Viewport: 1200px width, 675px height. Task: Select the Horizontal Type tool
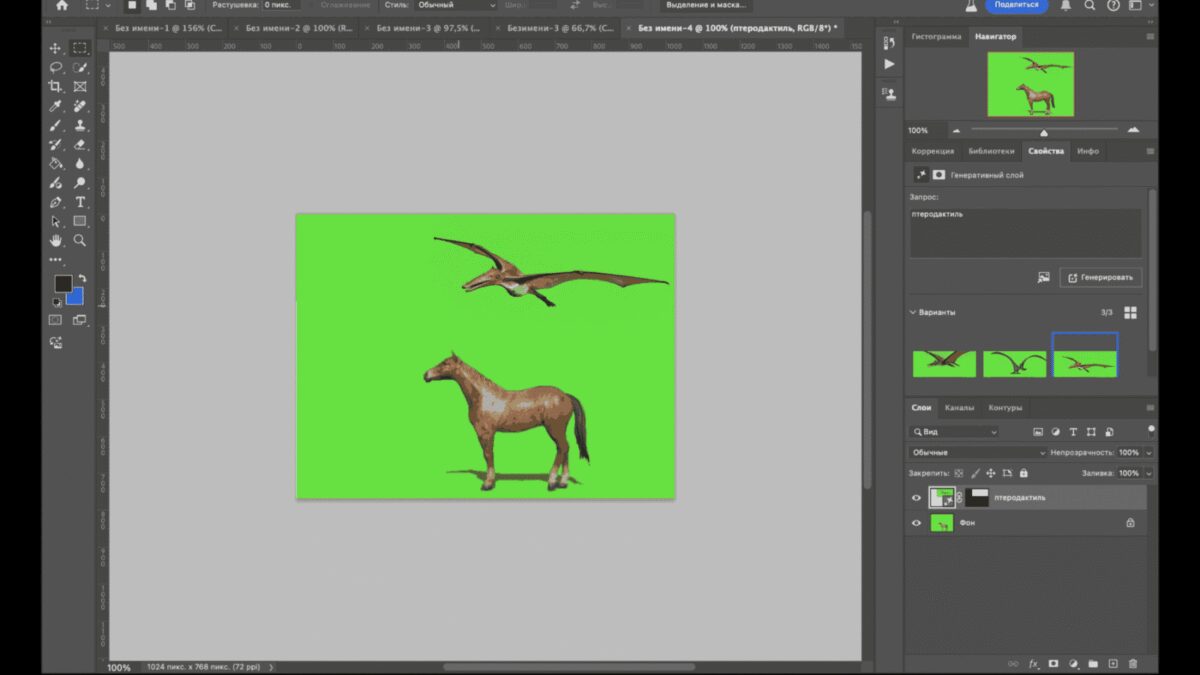[80, 202]
